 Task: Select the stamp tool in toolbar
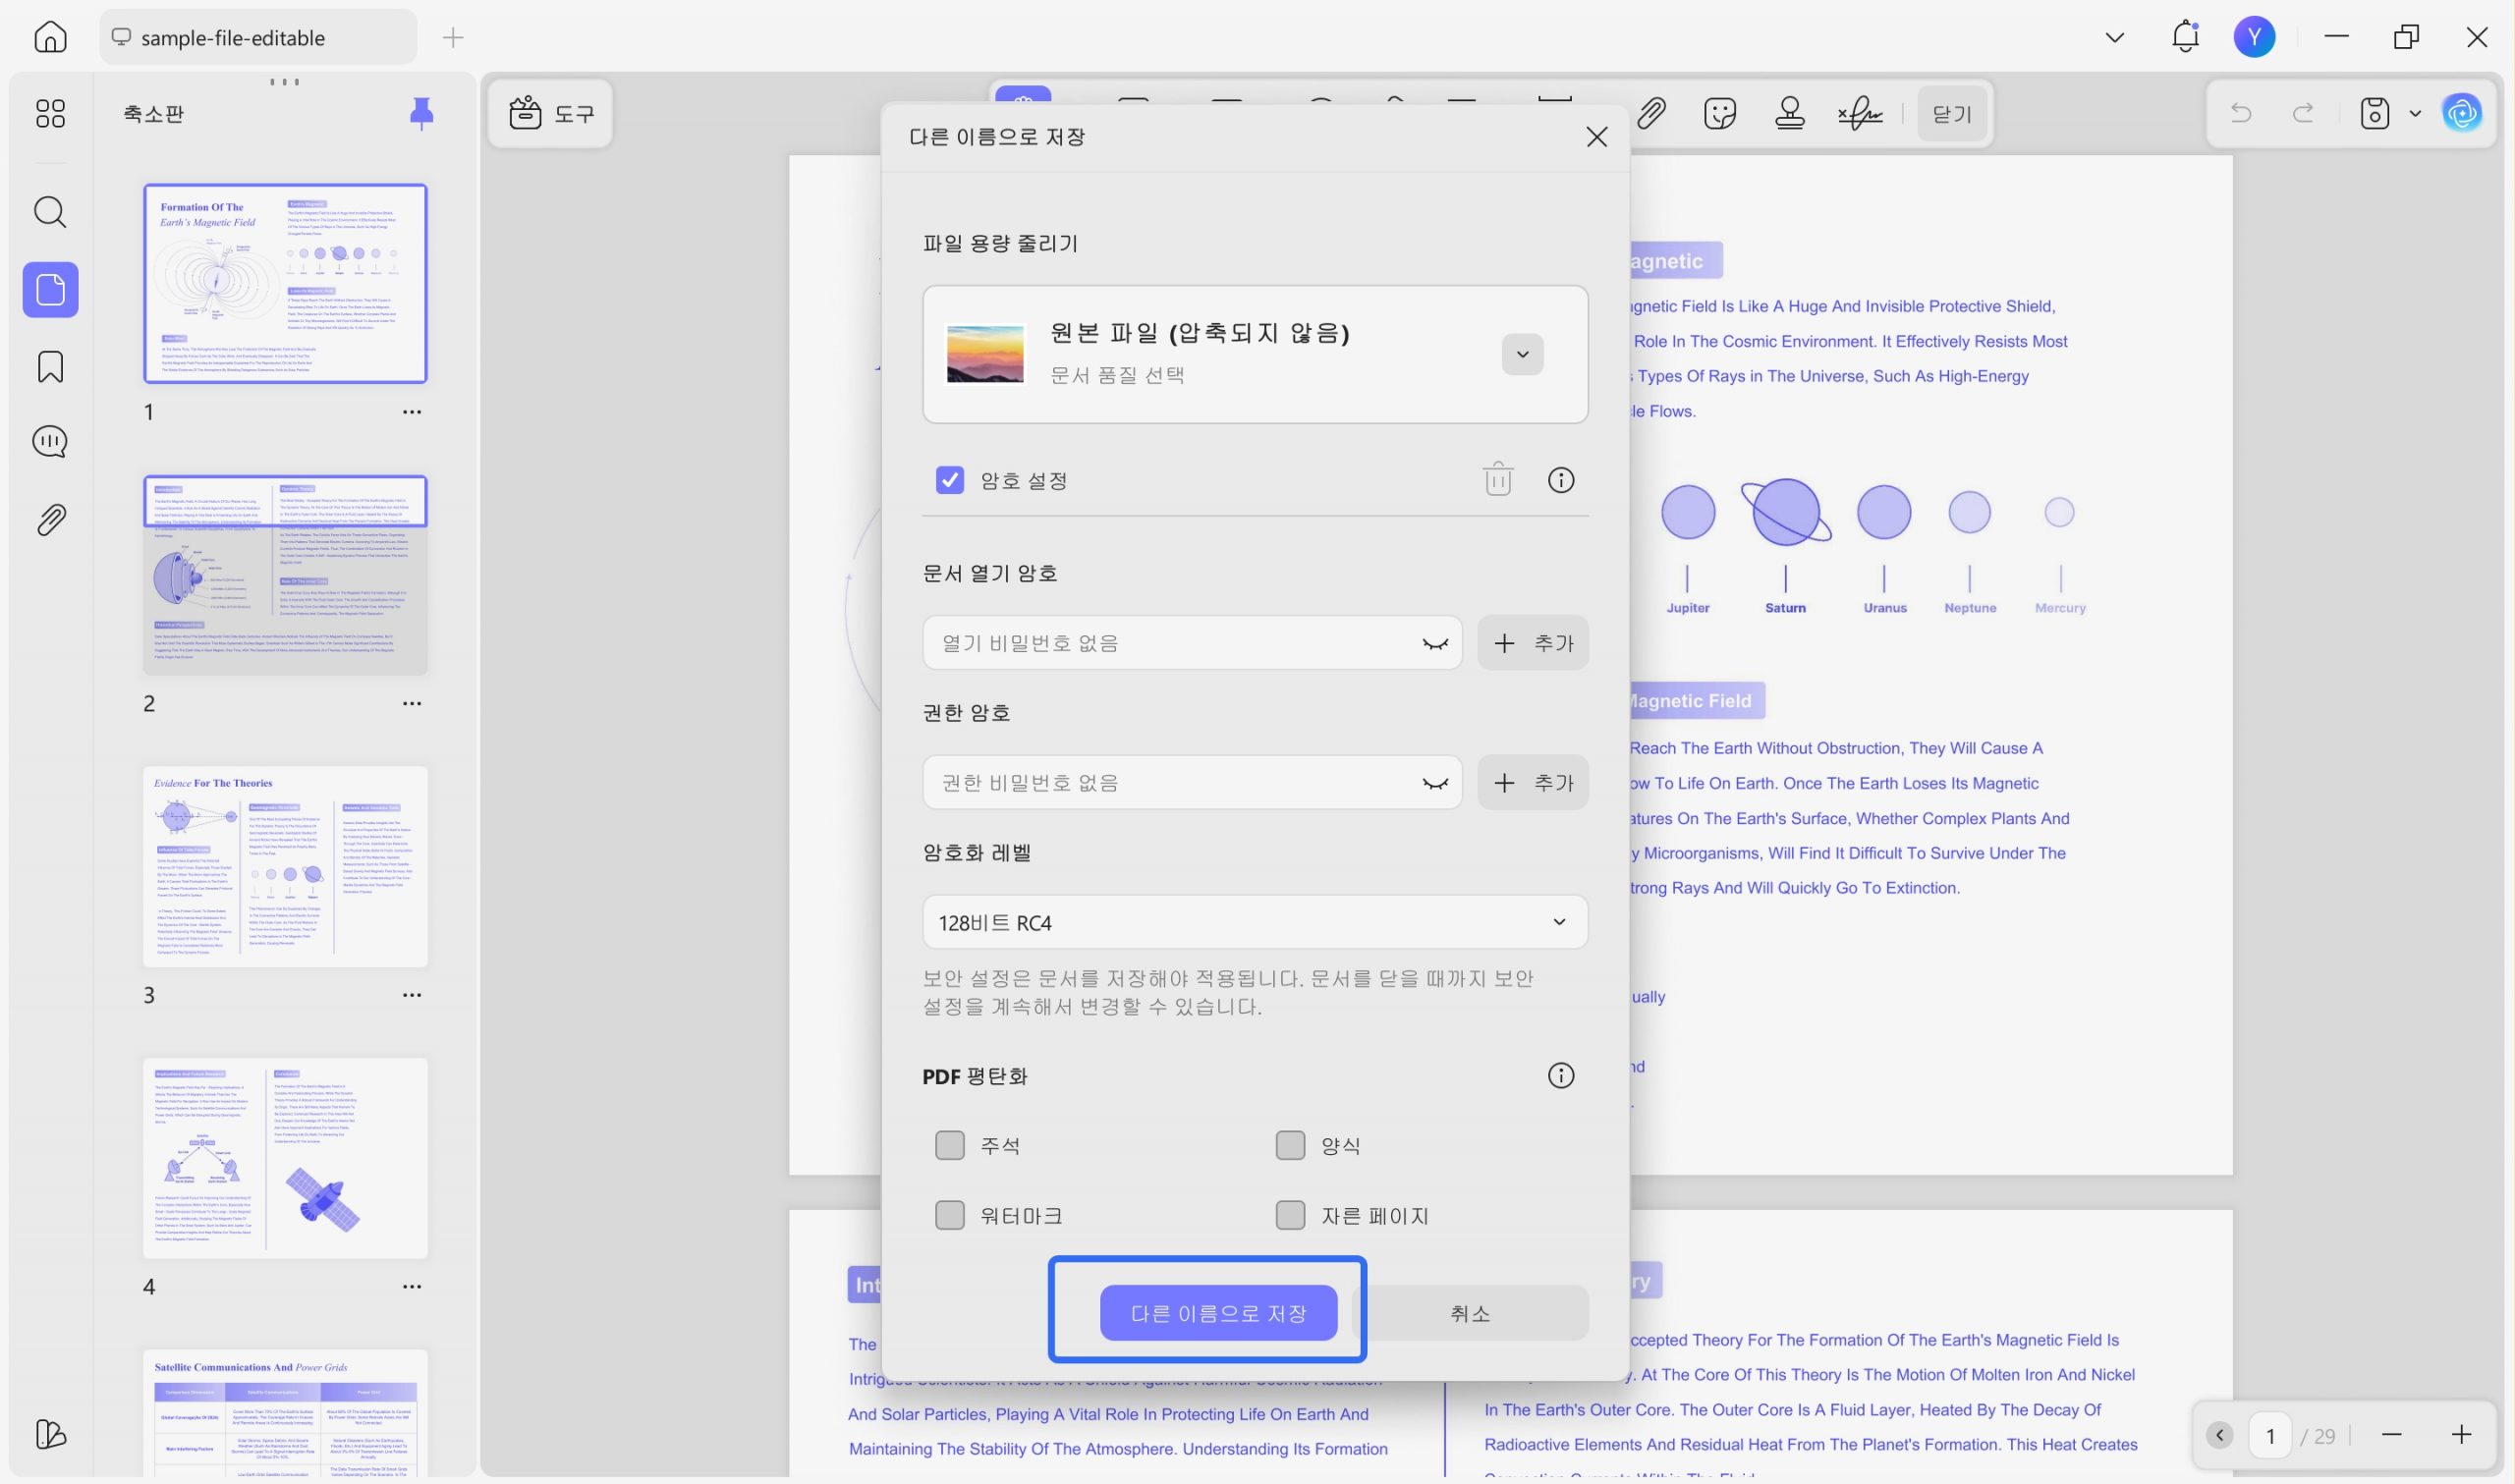coord(1789,113)
